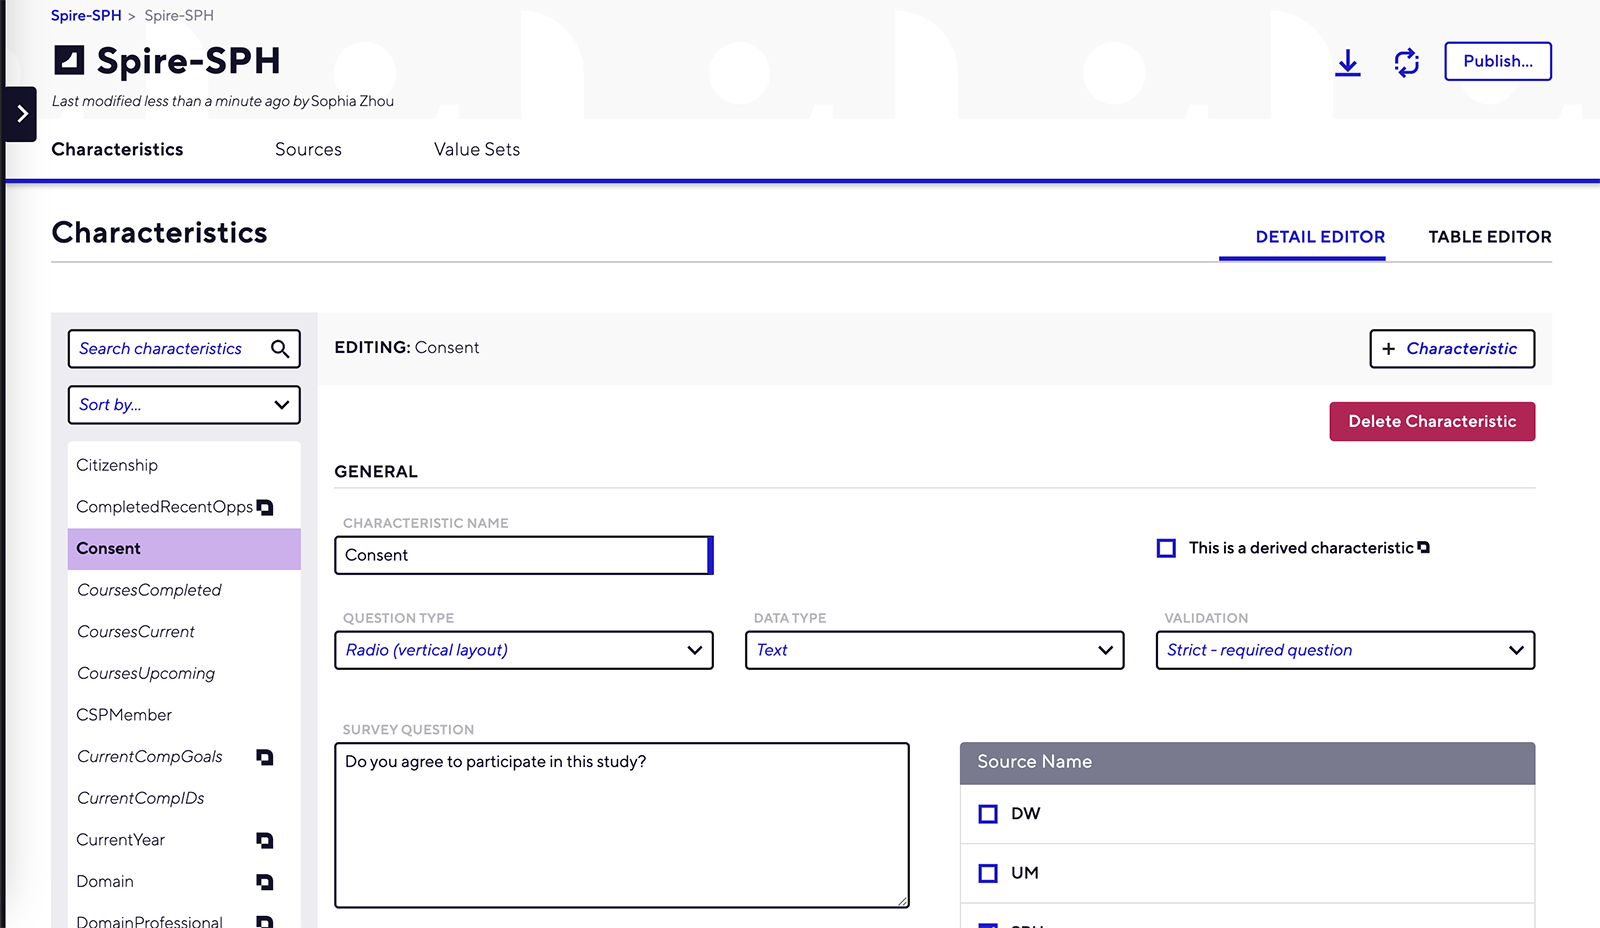Click derived icon beside CurrentCompGoals
Screen dimensions: 1600x928
(x=265, y=757)
